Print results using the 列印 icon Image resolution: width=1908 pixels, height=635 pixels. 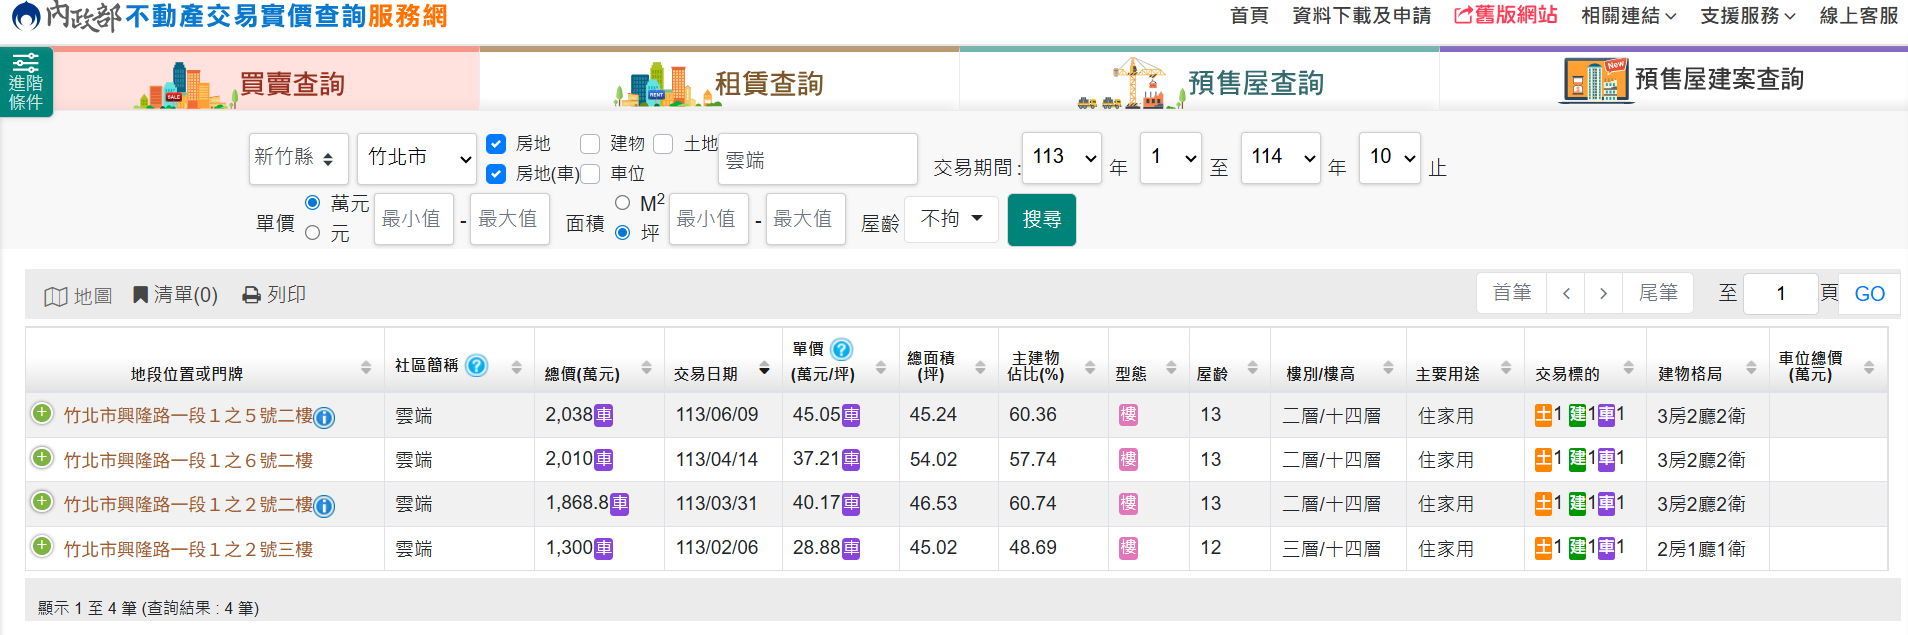click(274, 295)
